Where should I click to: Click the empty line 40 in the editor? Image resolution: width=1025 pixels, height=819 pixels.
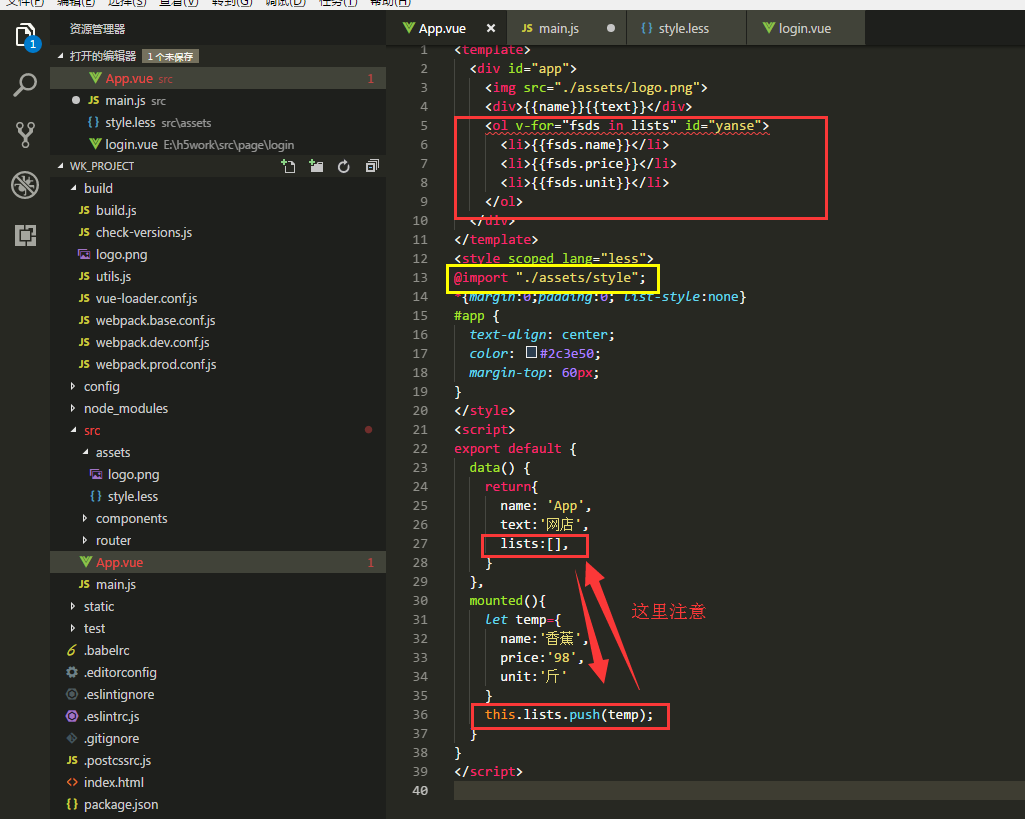point(739,790)
